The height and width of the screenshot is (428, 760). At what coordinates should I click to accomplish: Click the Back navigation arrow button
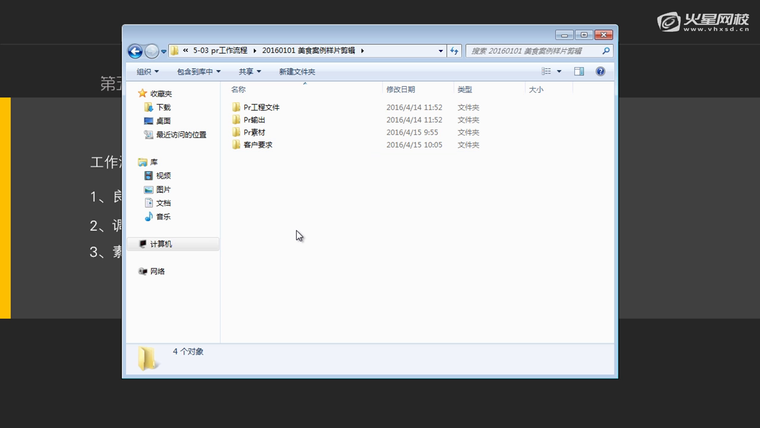coord(135,51)
